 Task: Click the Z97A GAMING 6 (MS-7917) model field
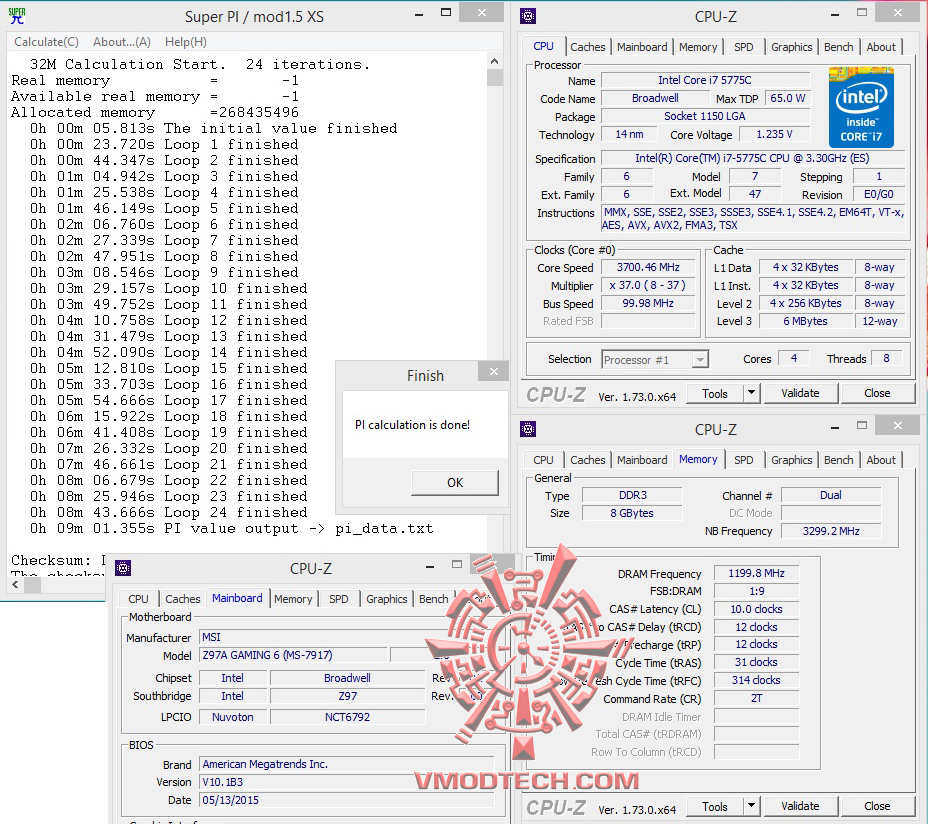(293, 655)
